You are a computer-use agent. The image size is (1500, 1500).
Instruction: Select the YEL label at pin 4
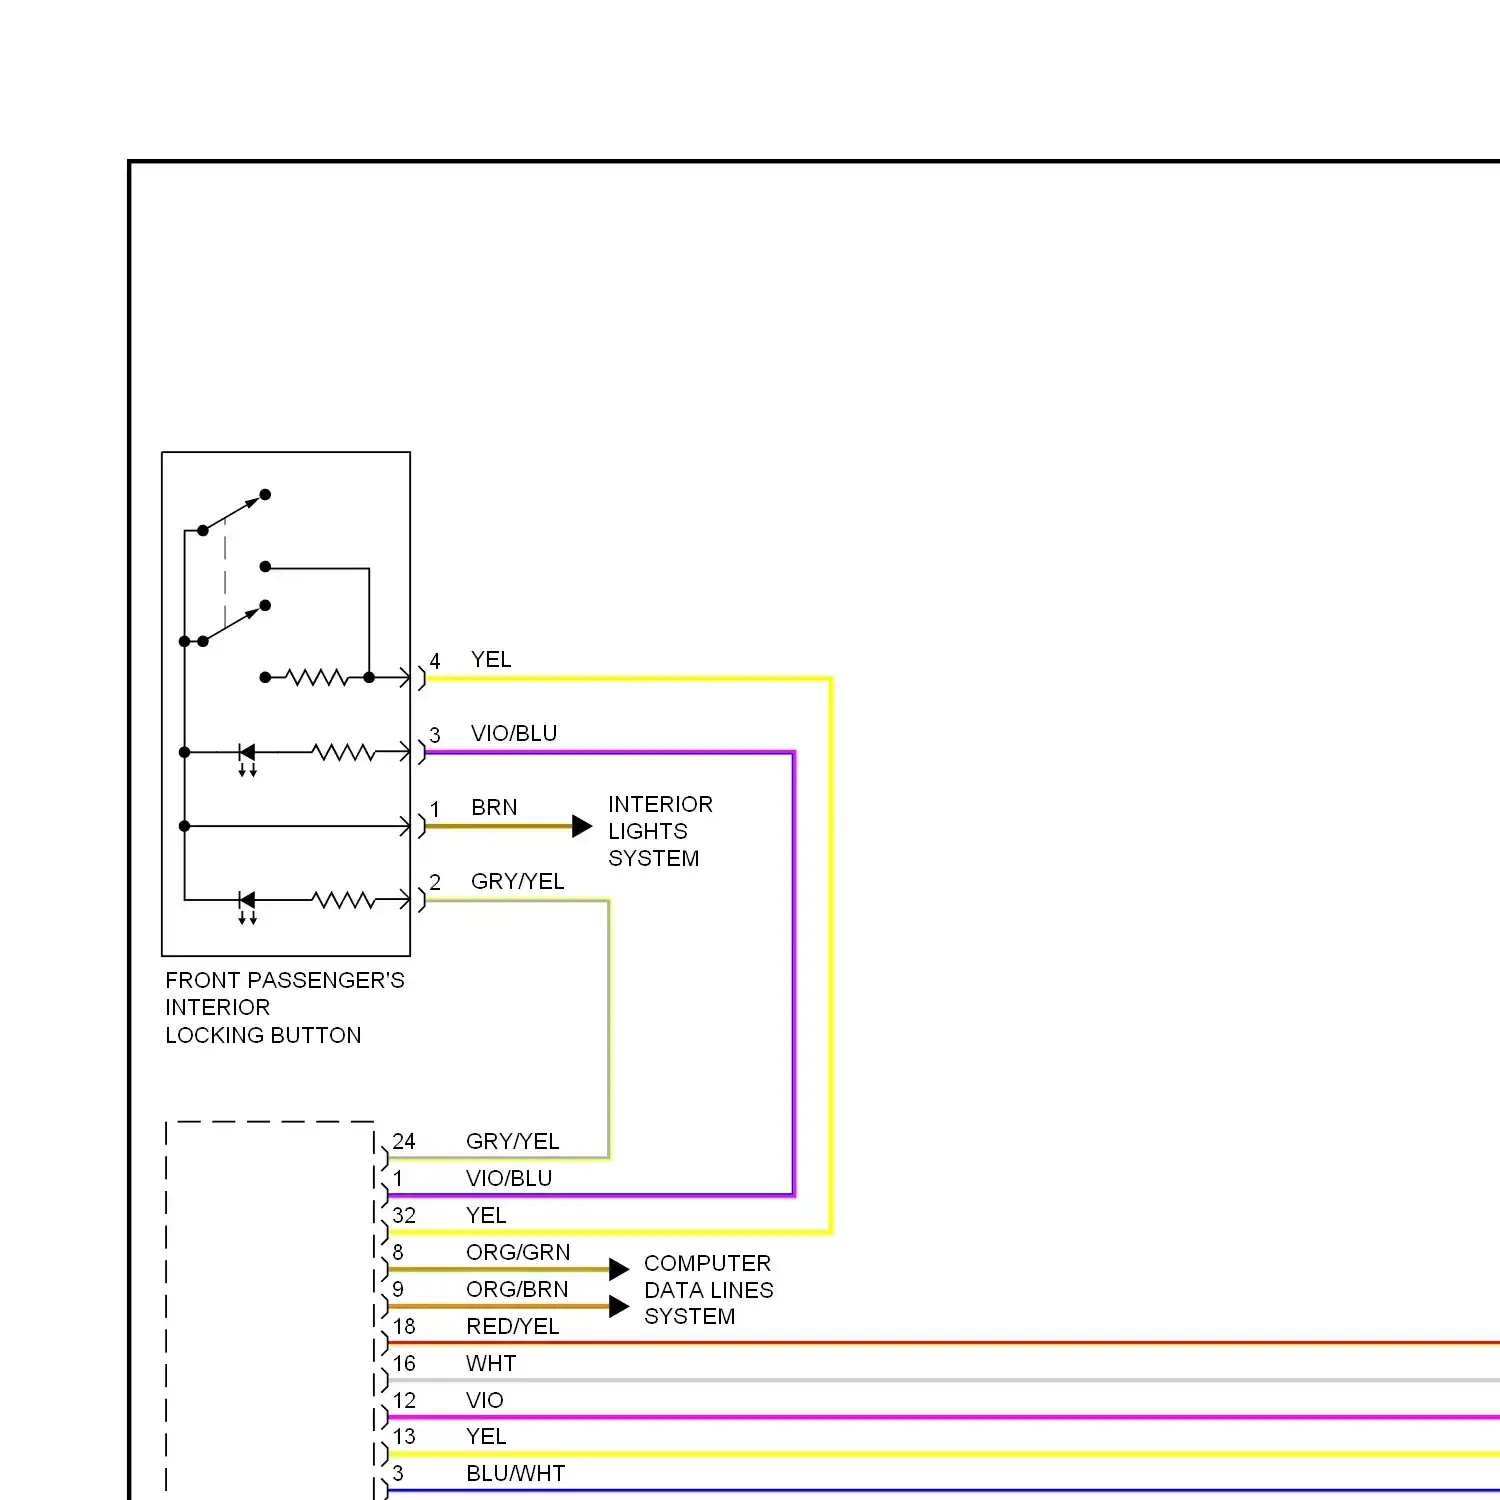pyautogui.click(x=491, y=660)
